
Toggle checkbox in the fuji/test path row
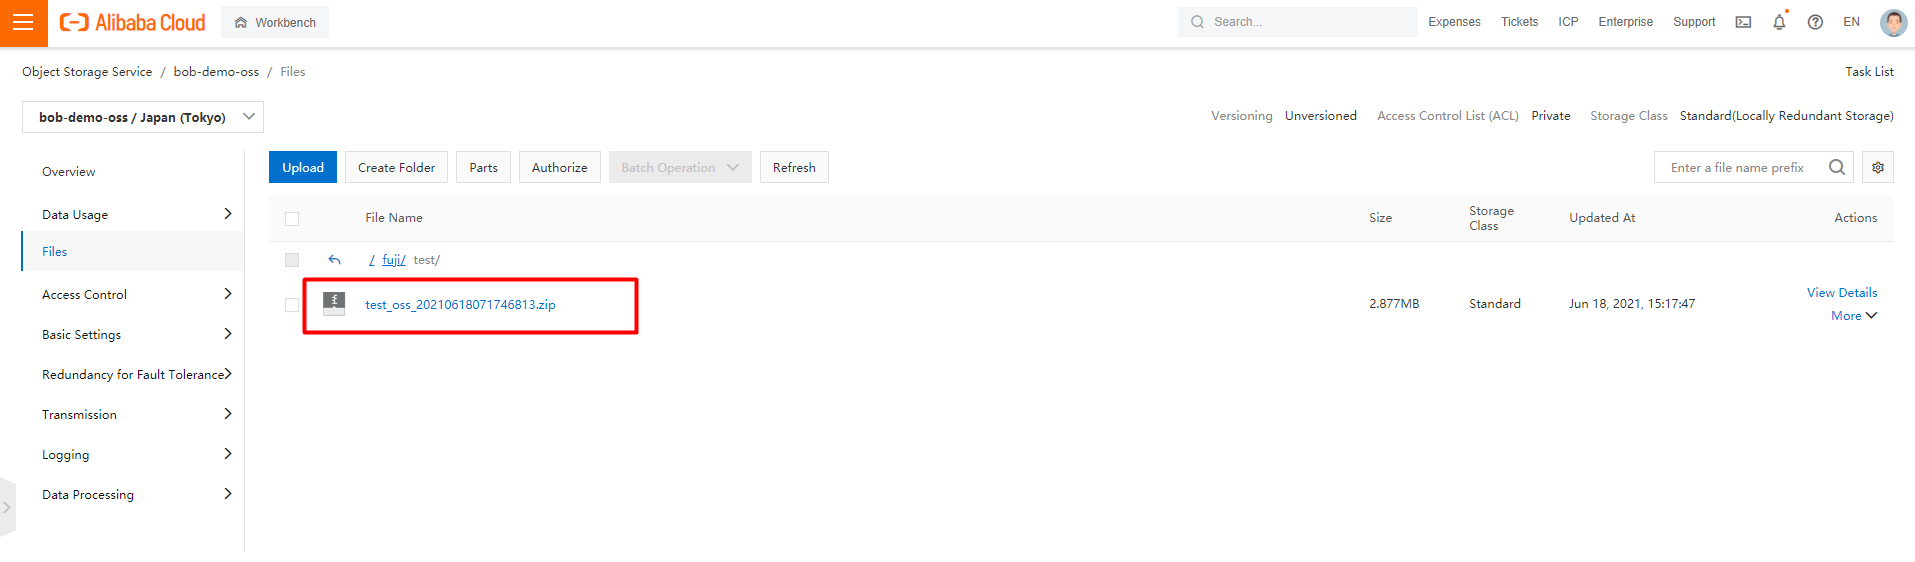coord(292,260)
